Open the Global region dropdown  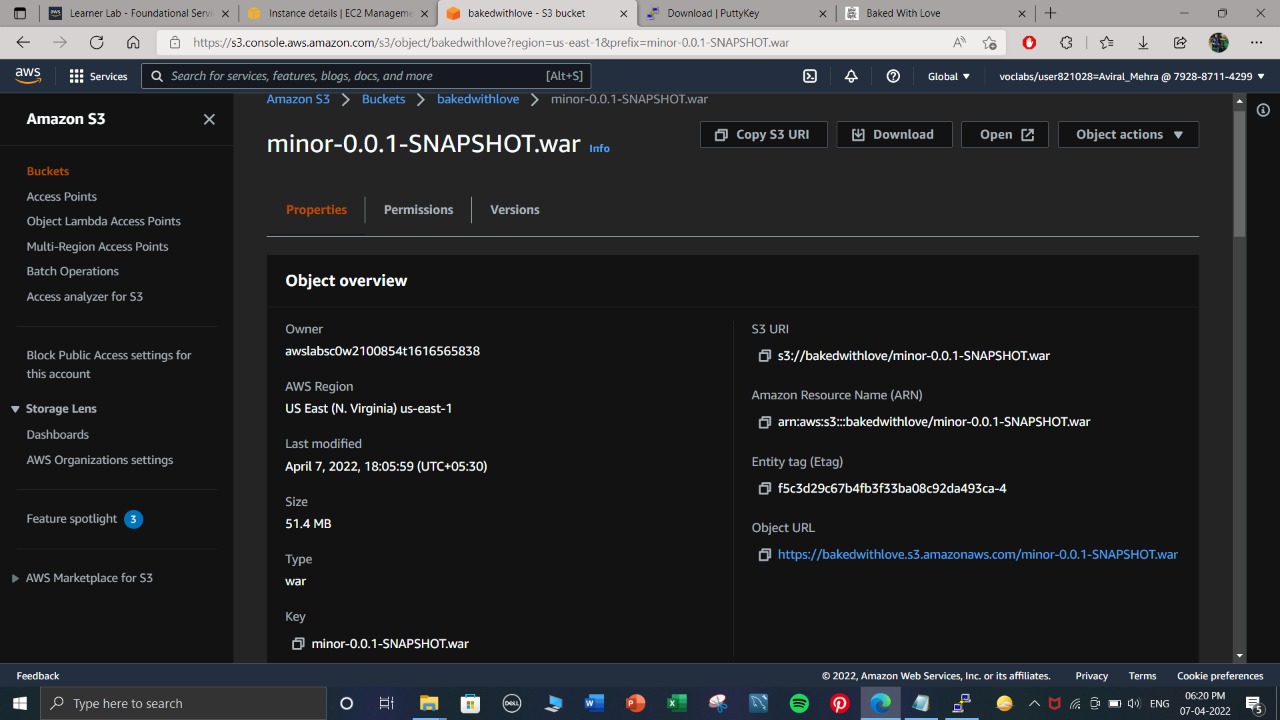pos(949,76)
